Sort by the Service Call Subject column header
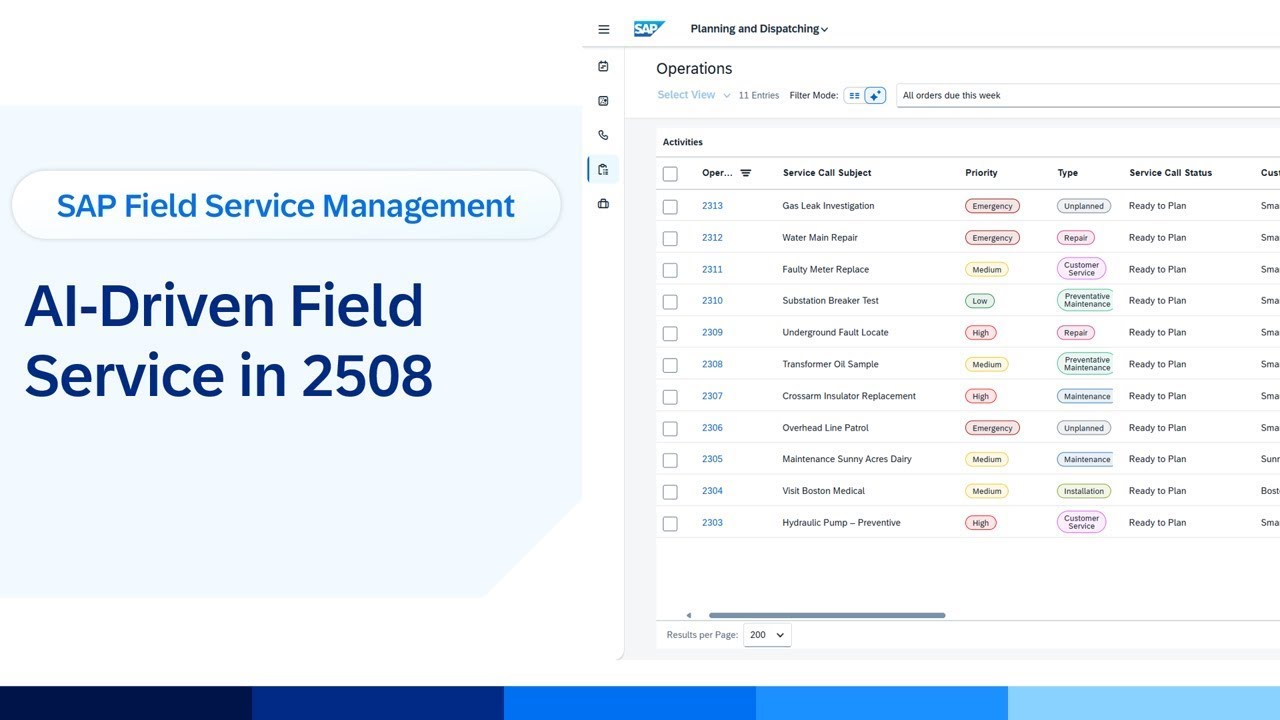 click(x=827, y=173)
